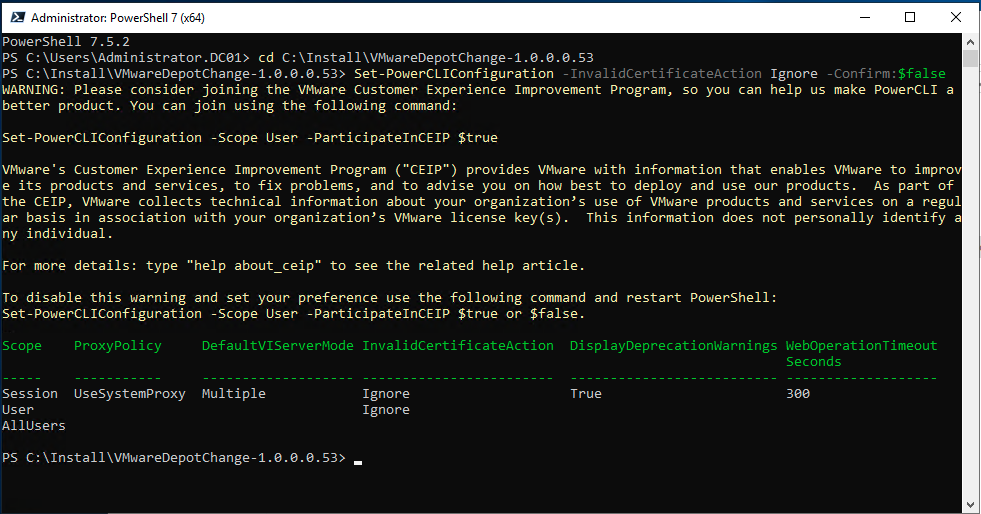Click the 'InvalidCertificateAction' column header

(x=457, y=346)
